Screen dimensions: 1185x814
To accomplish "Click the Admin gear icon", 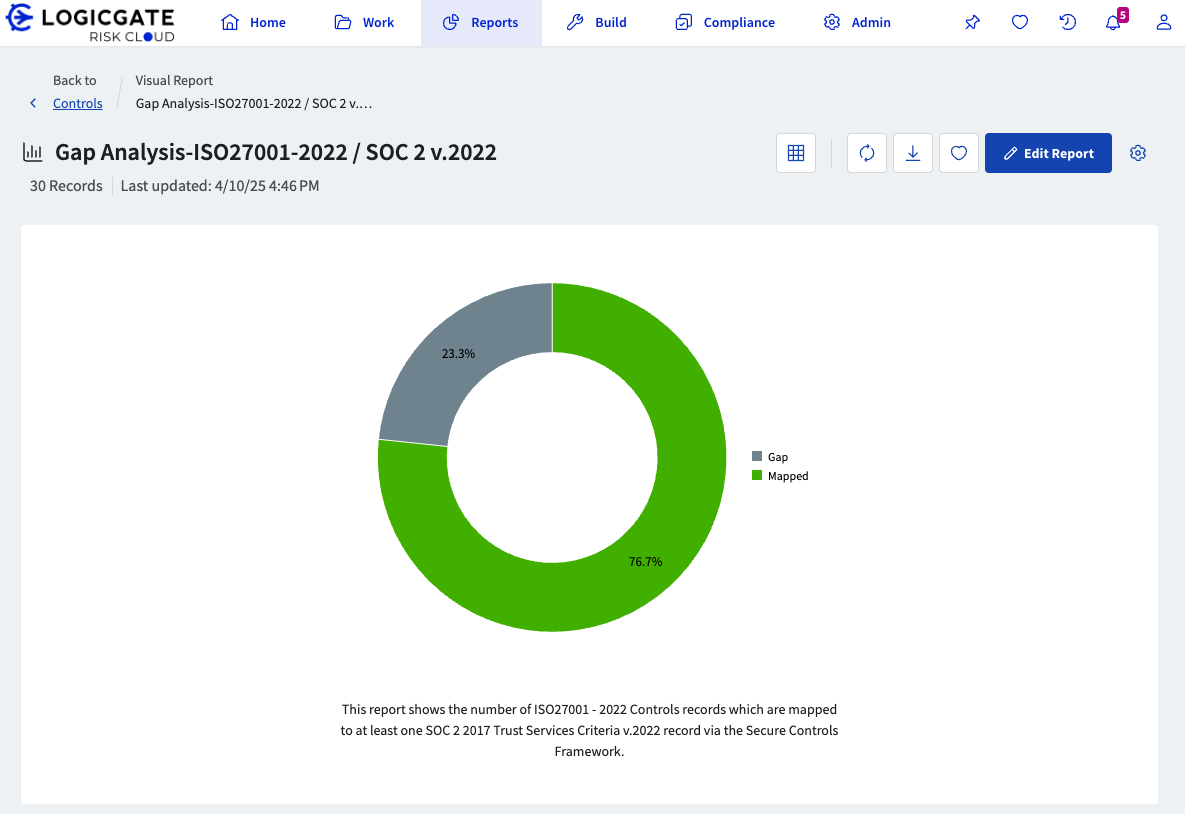I will 832,23.
